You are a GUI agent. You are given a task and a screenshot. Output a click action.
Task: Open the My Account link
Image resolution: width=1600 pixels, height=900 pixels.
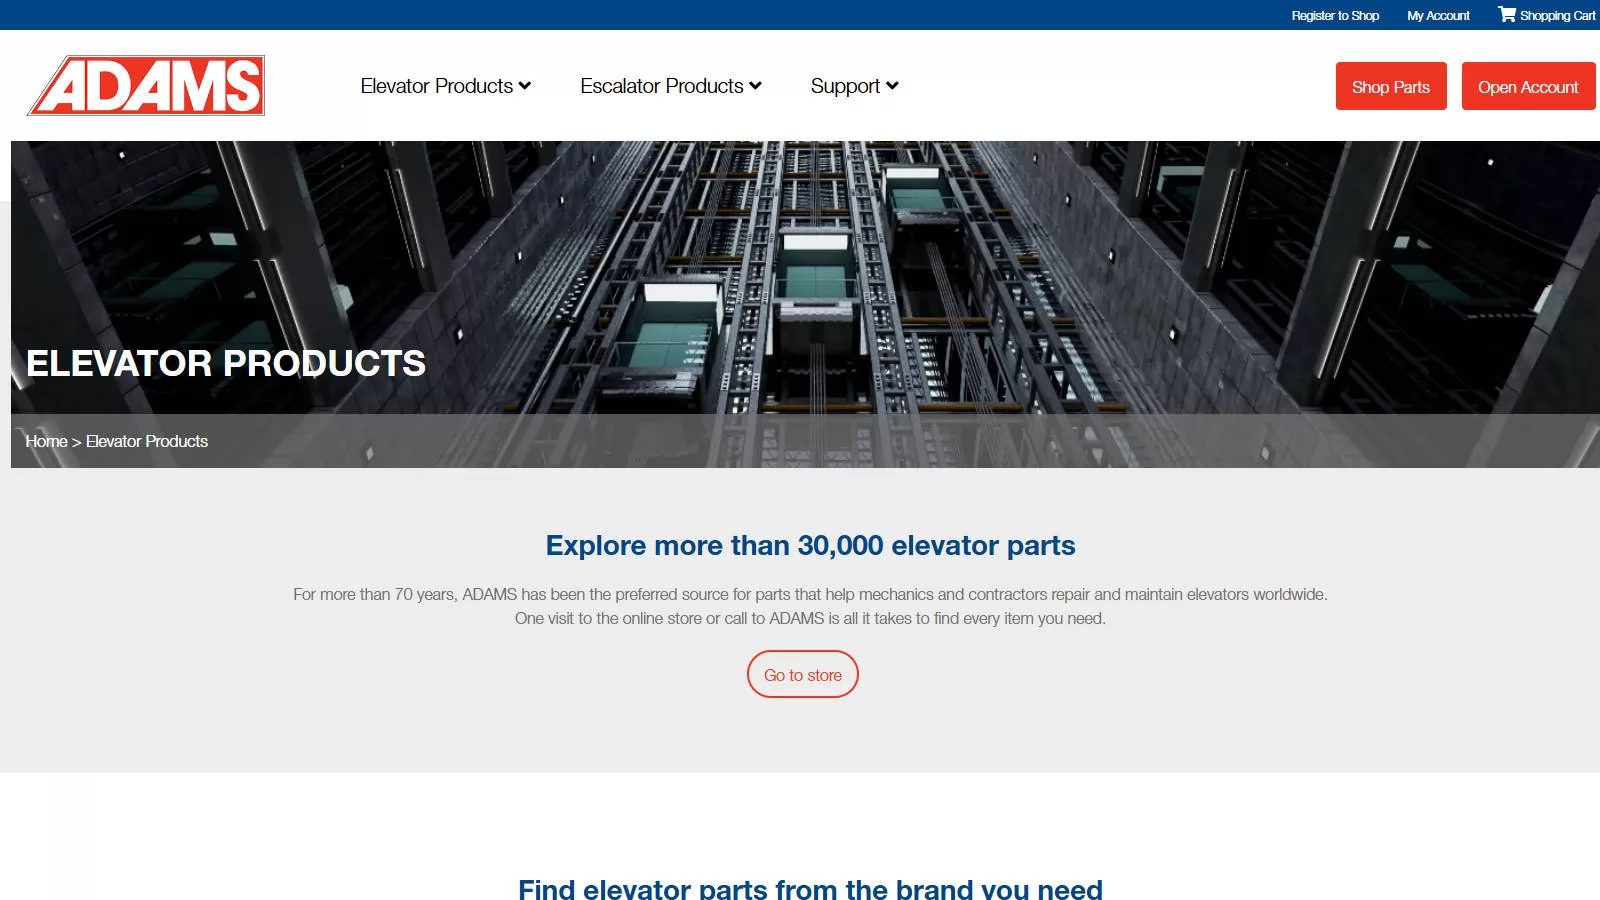[x=1438, y=15]
